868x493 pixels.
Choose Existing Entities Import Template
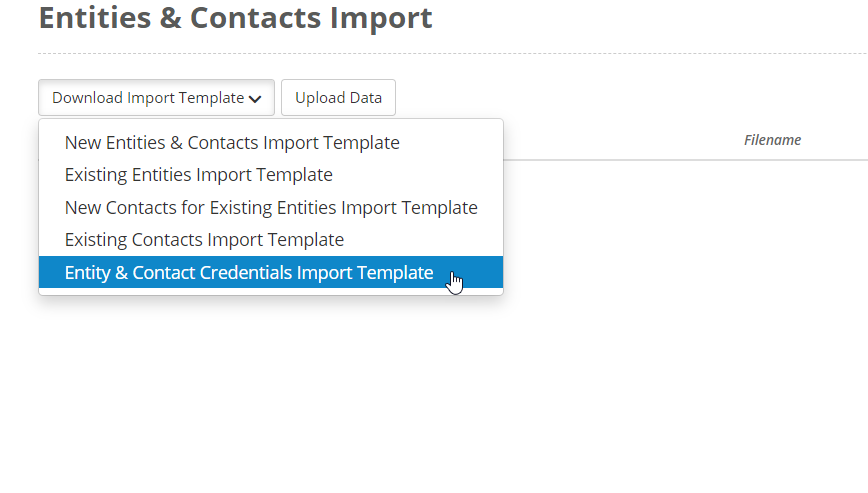(x=271, y=175)
